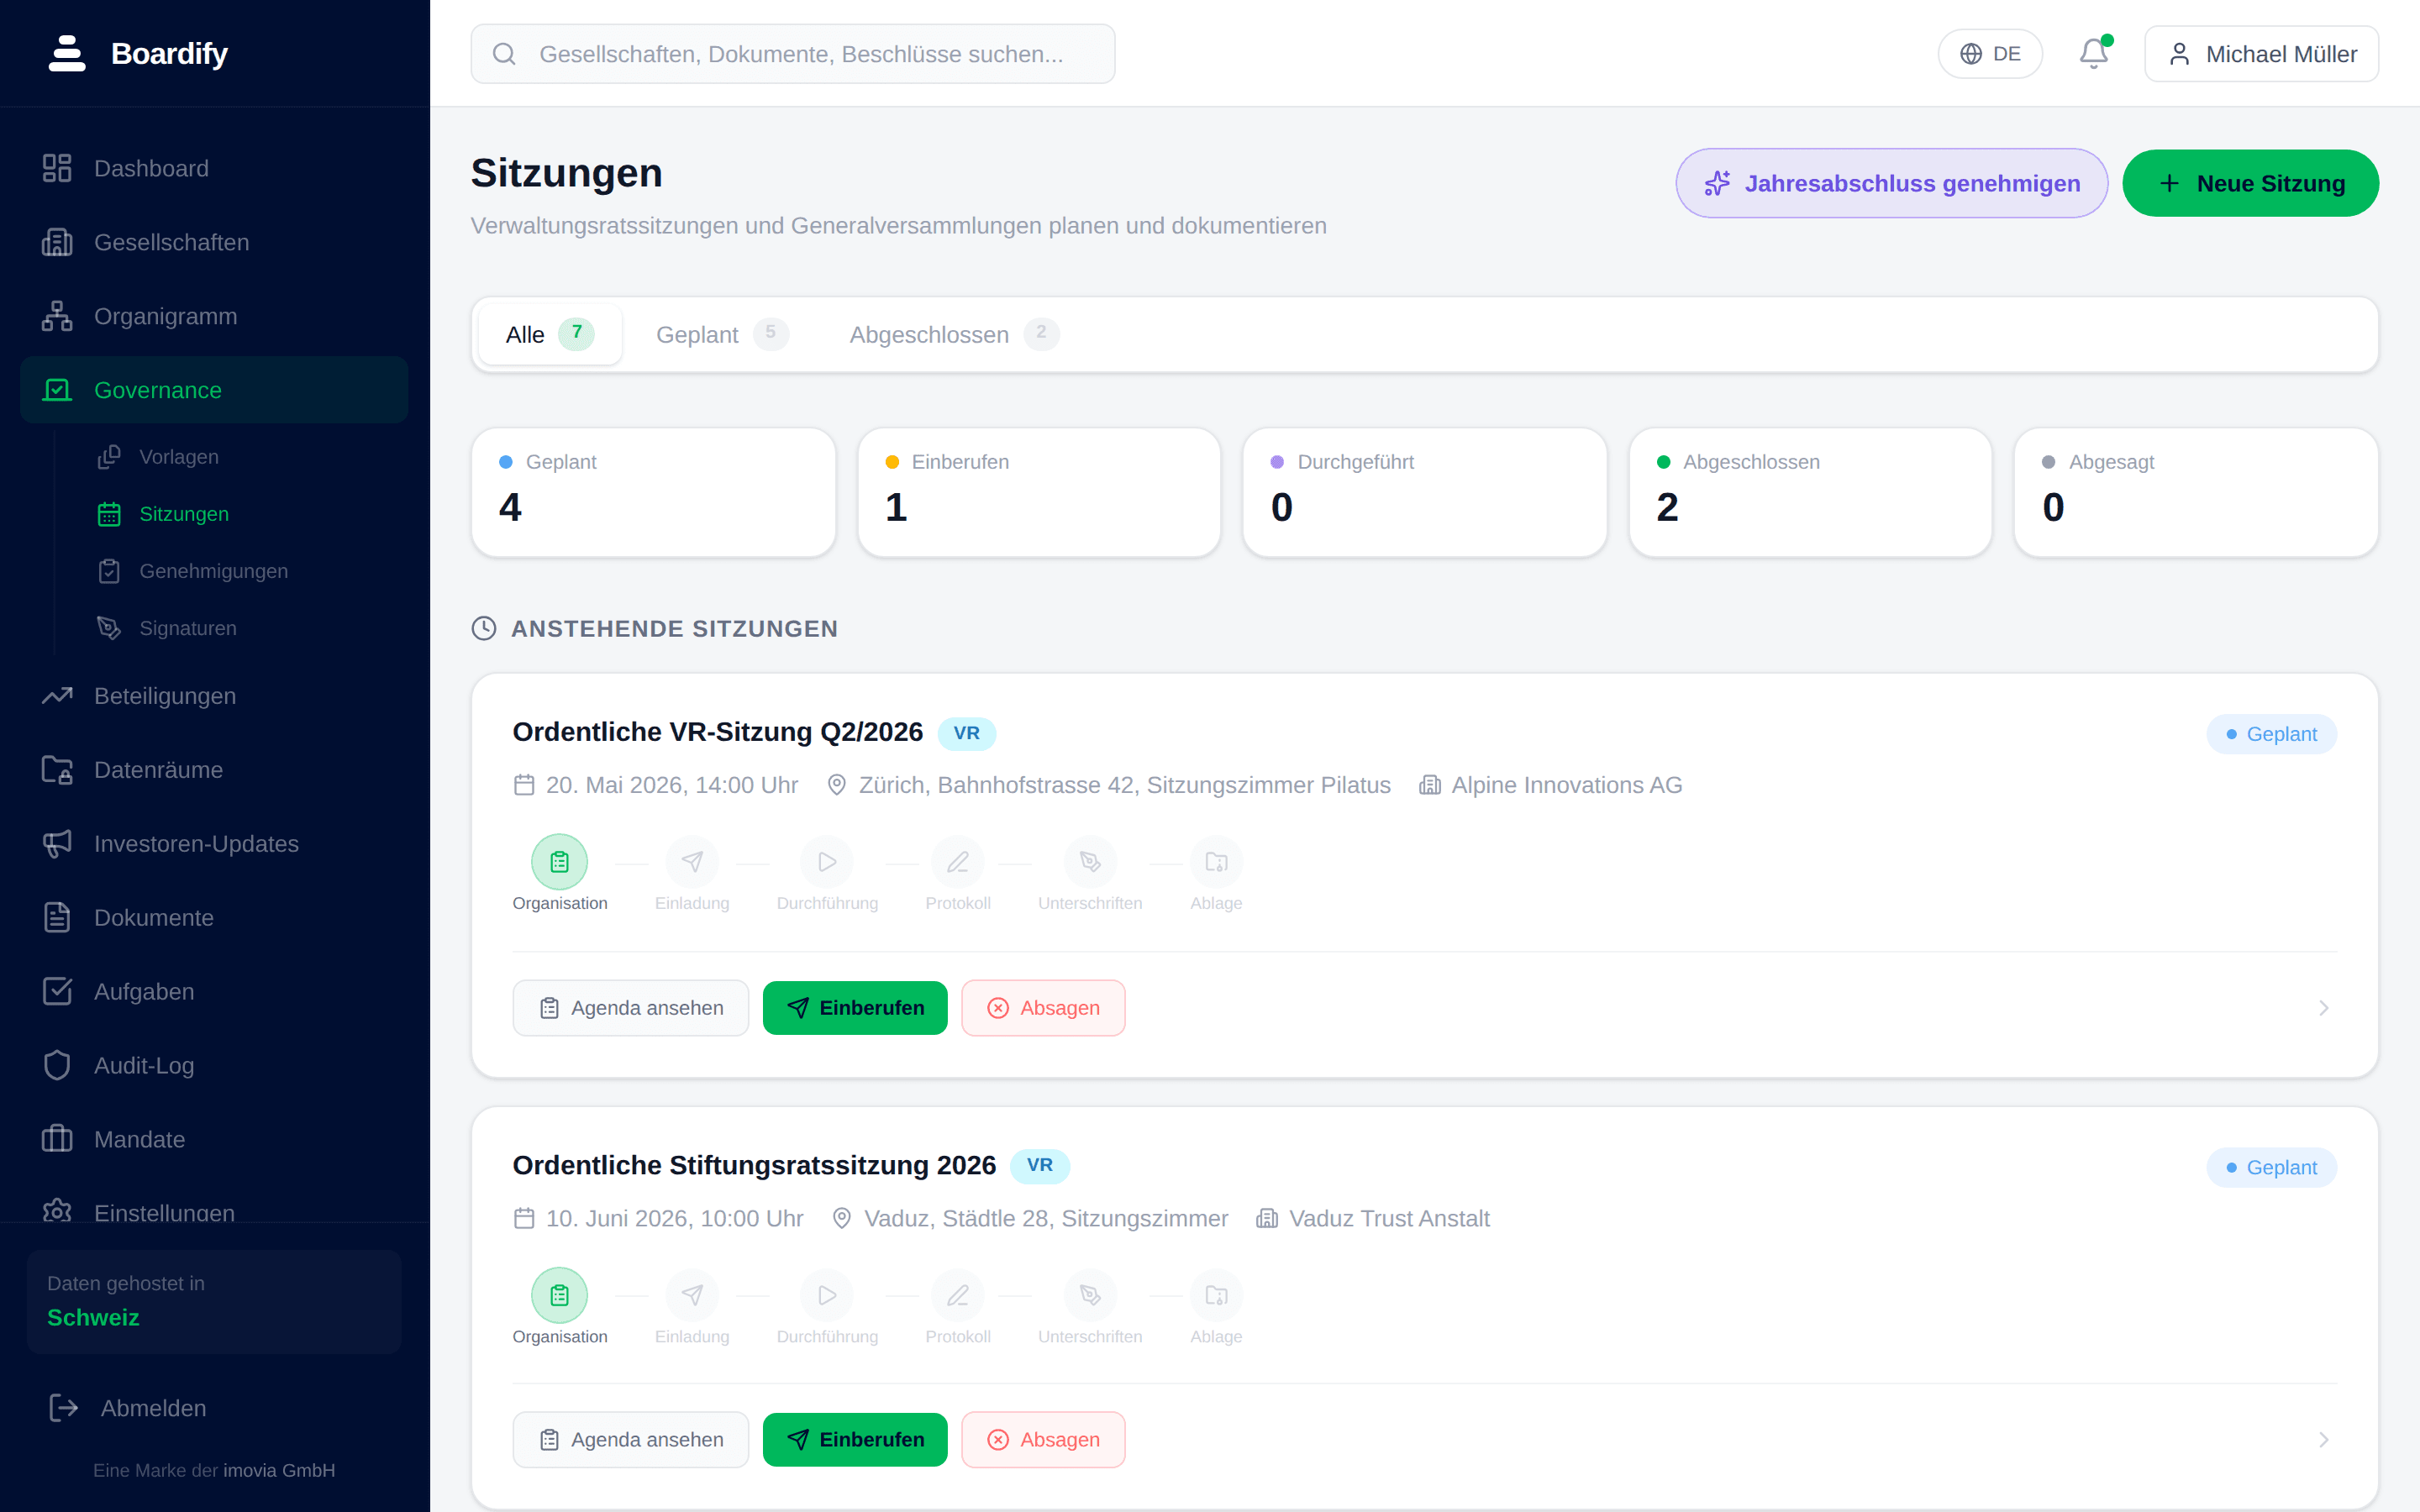Screen dimensions: 2420x1512
Task: Click Einladung step icon for VR-Sitzung Q2/2026
Action: point(692,862)
